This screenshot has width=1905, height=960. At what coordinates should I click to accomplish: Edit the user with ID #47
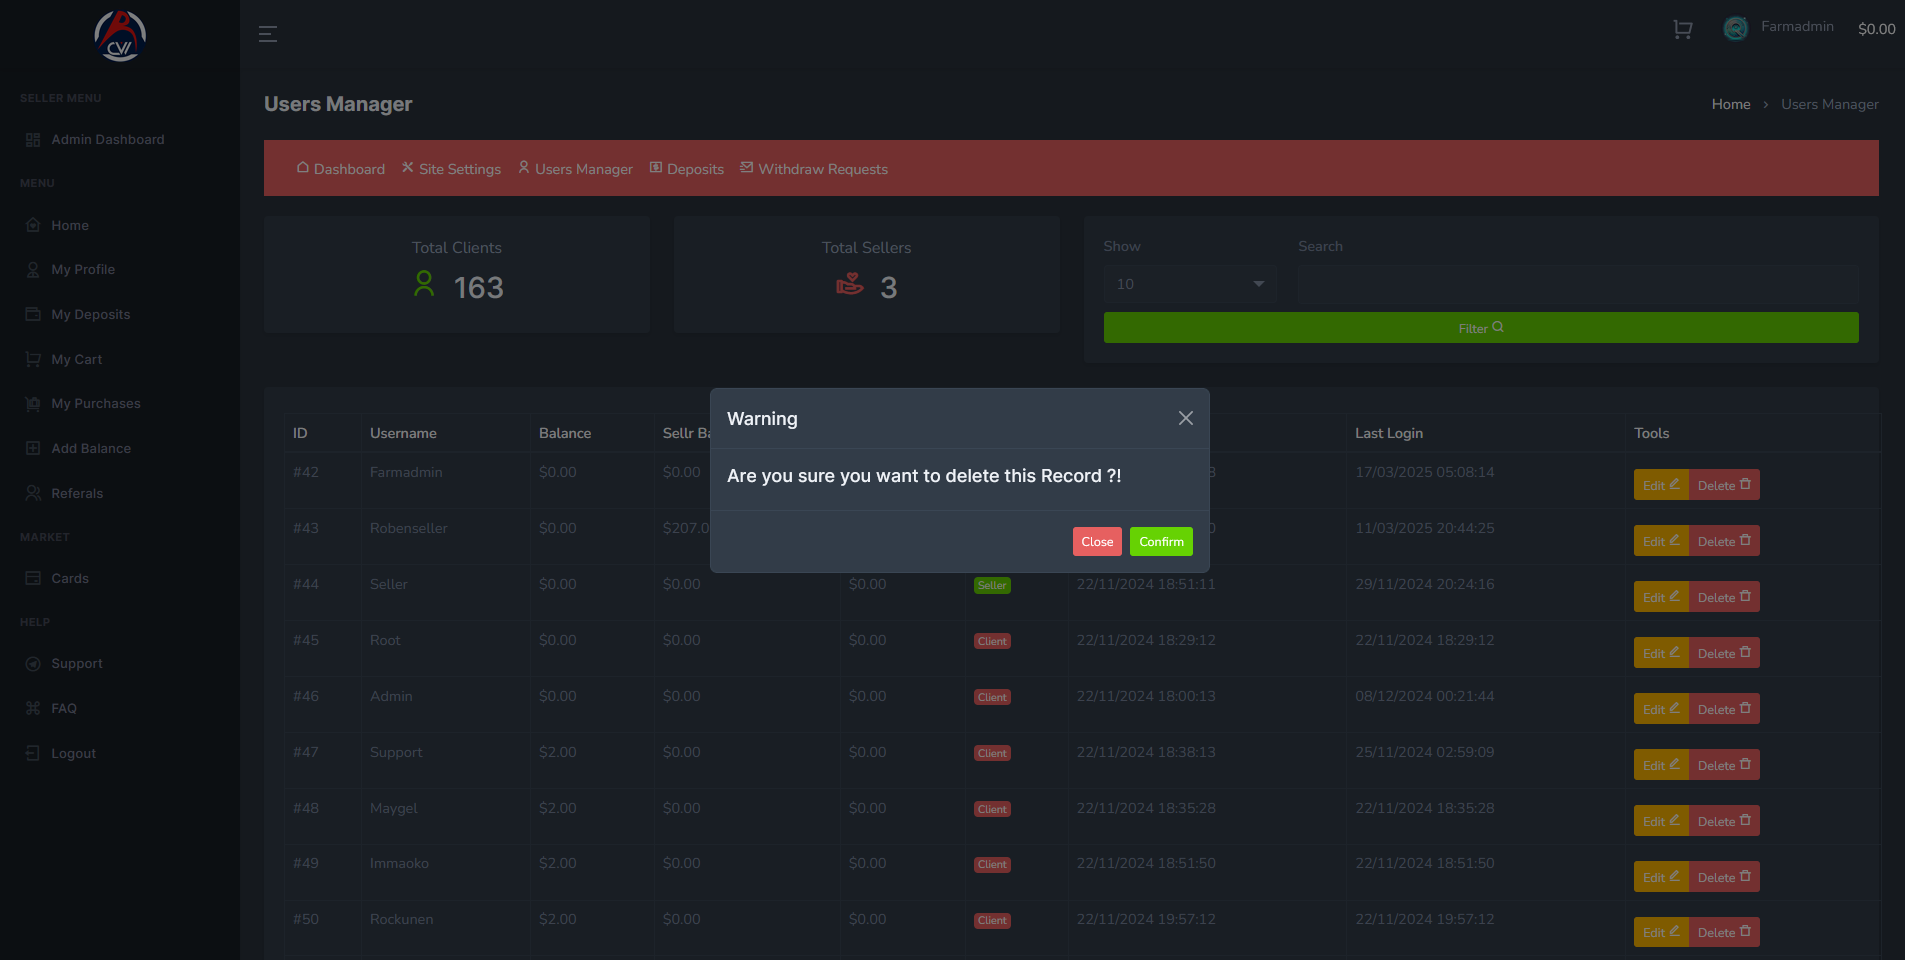click(1661, 765)
